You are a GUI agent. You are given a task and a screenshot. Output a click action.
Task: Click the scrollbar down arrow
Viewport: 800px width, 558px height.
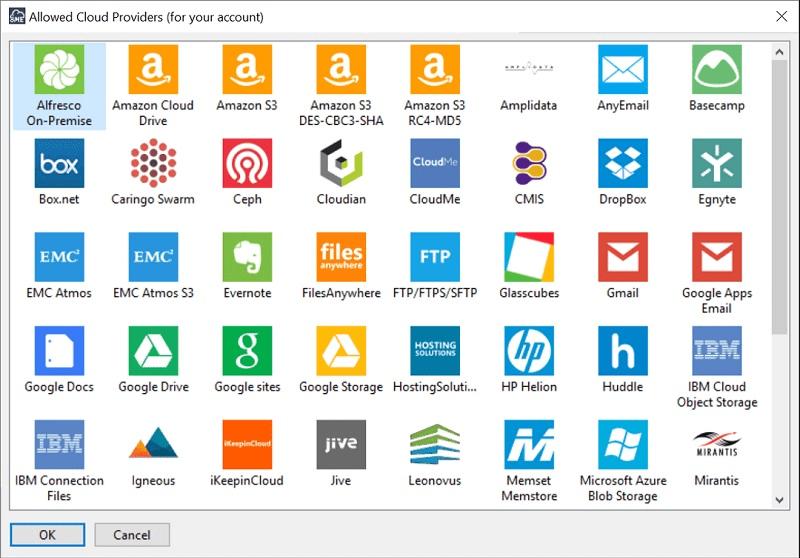[779, 500]
